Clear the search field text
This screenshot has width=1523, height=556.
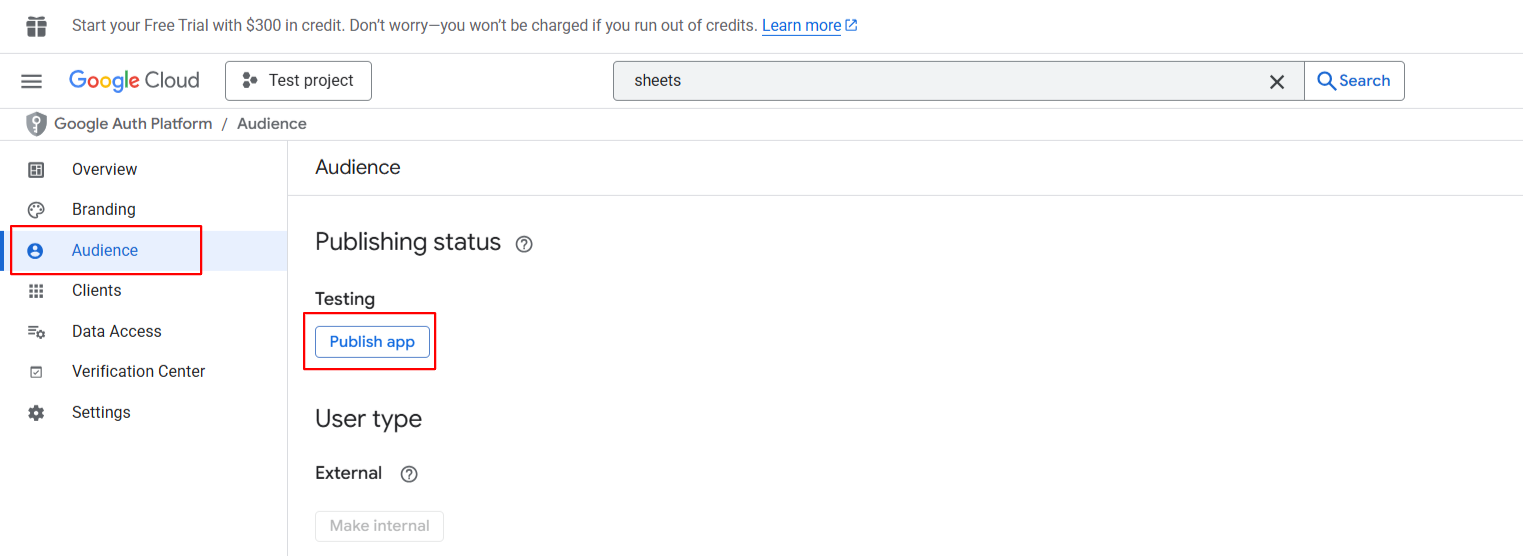(x=1277, y=82)
